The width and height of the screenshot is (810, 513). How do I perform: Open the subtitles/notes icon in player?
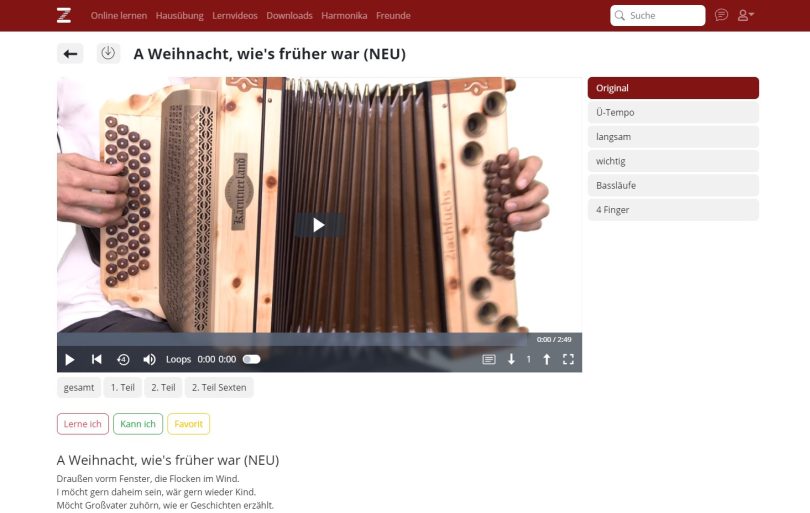tap(489, 360)
